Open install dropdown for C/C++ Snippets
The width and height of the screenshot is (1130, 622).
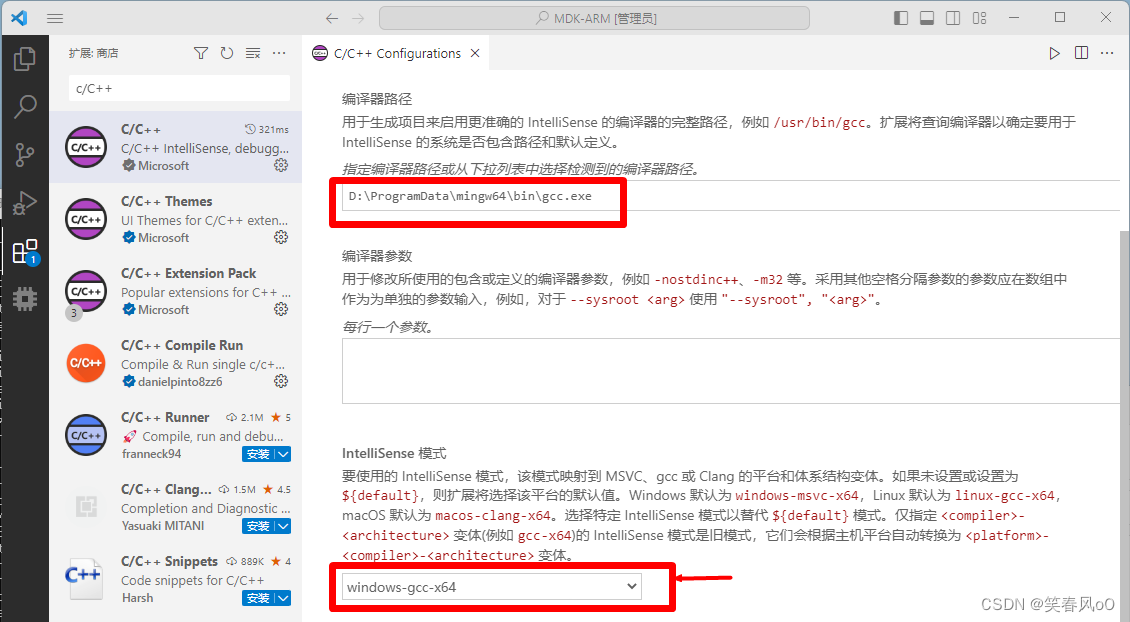(284, 598)
